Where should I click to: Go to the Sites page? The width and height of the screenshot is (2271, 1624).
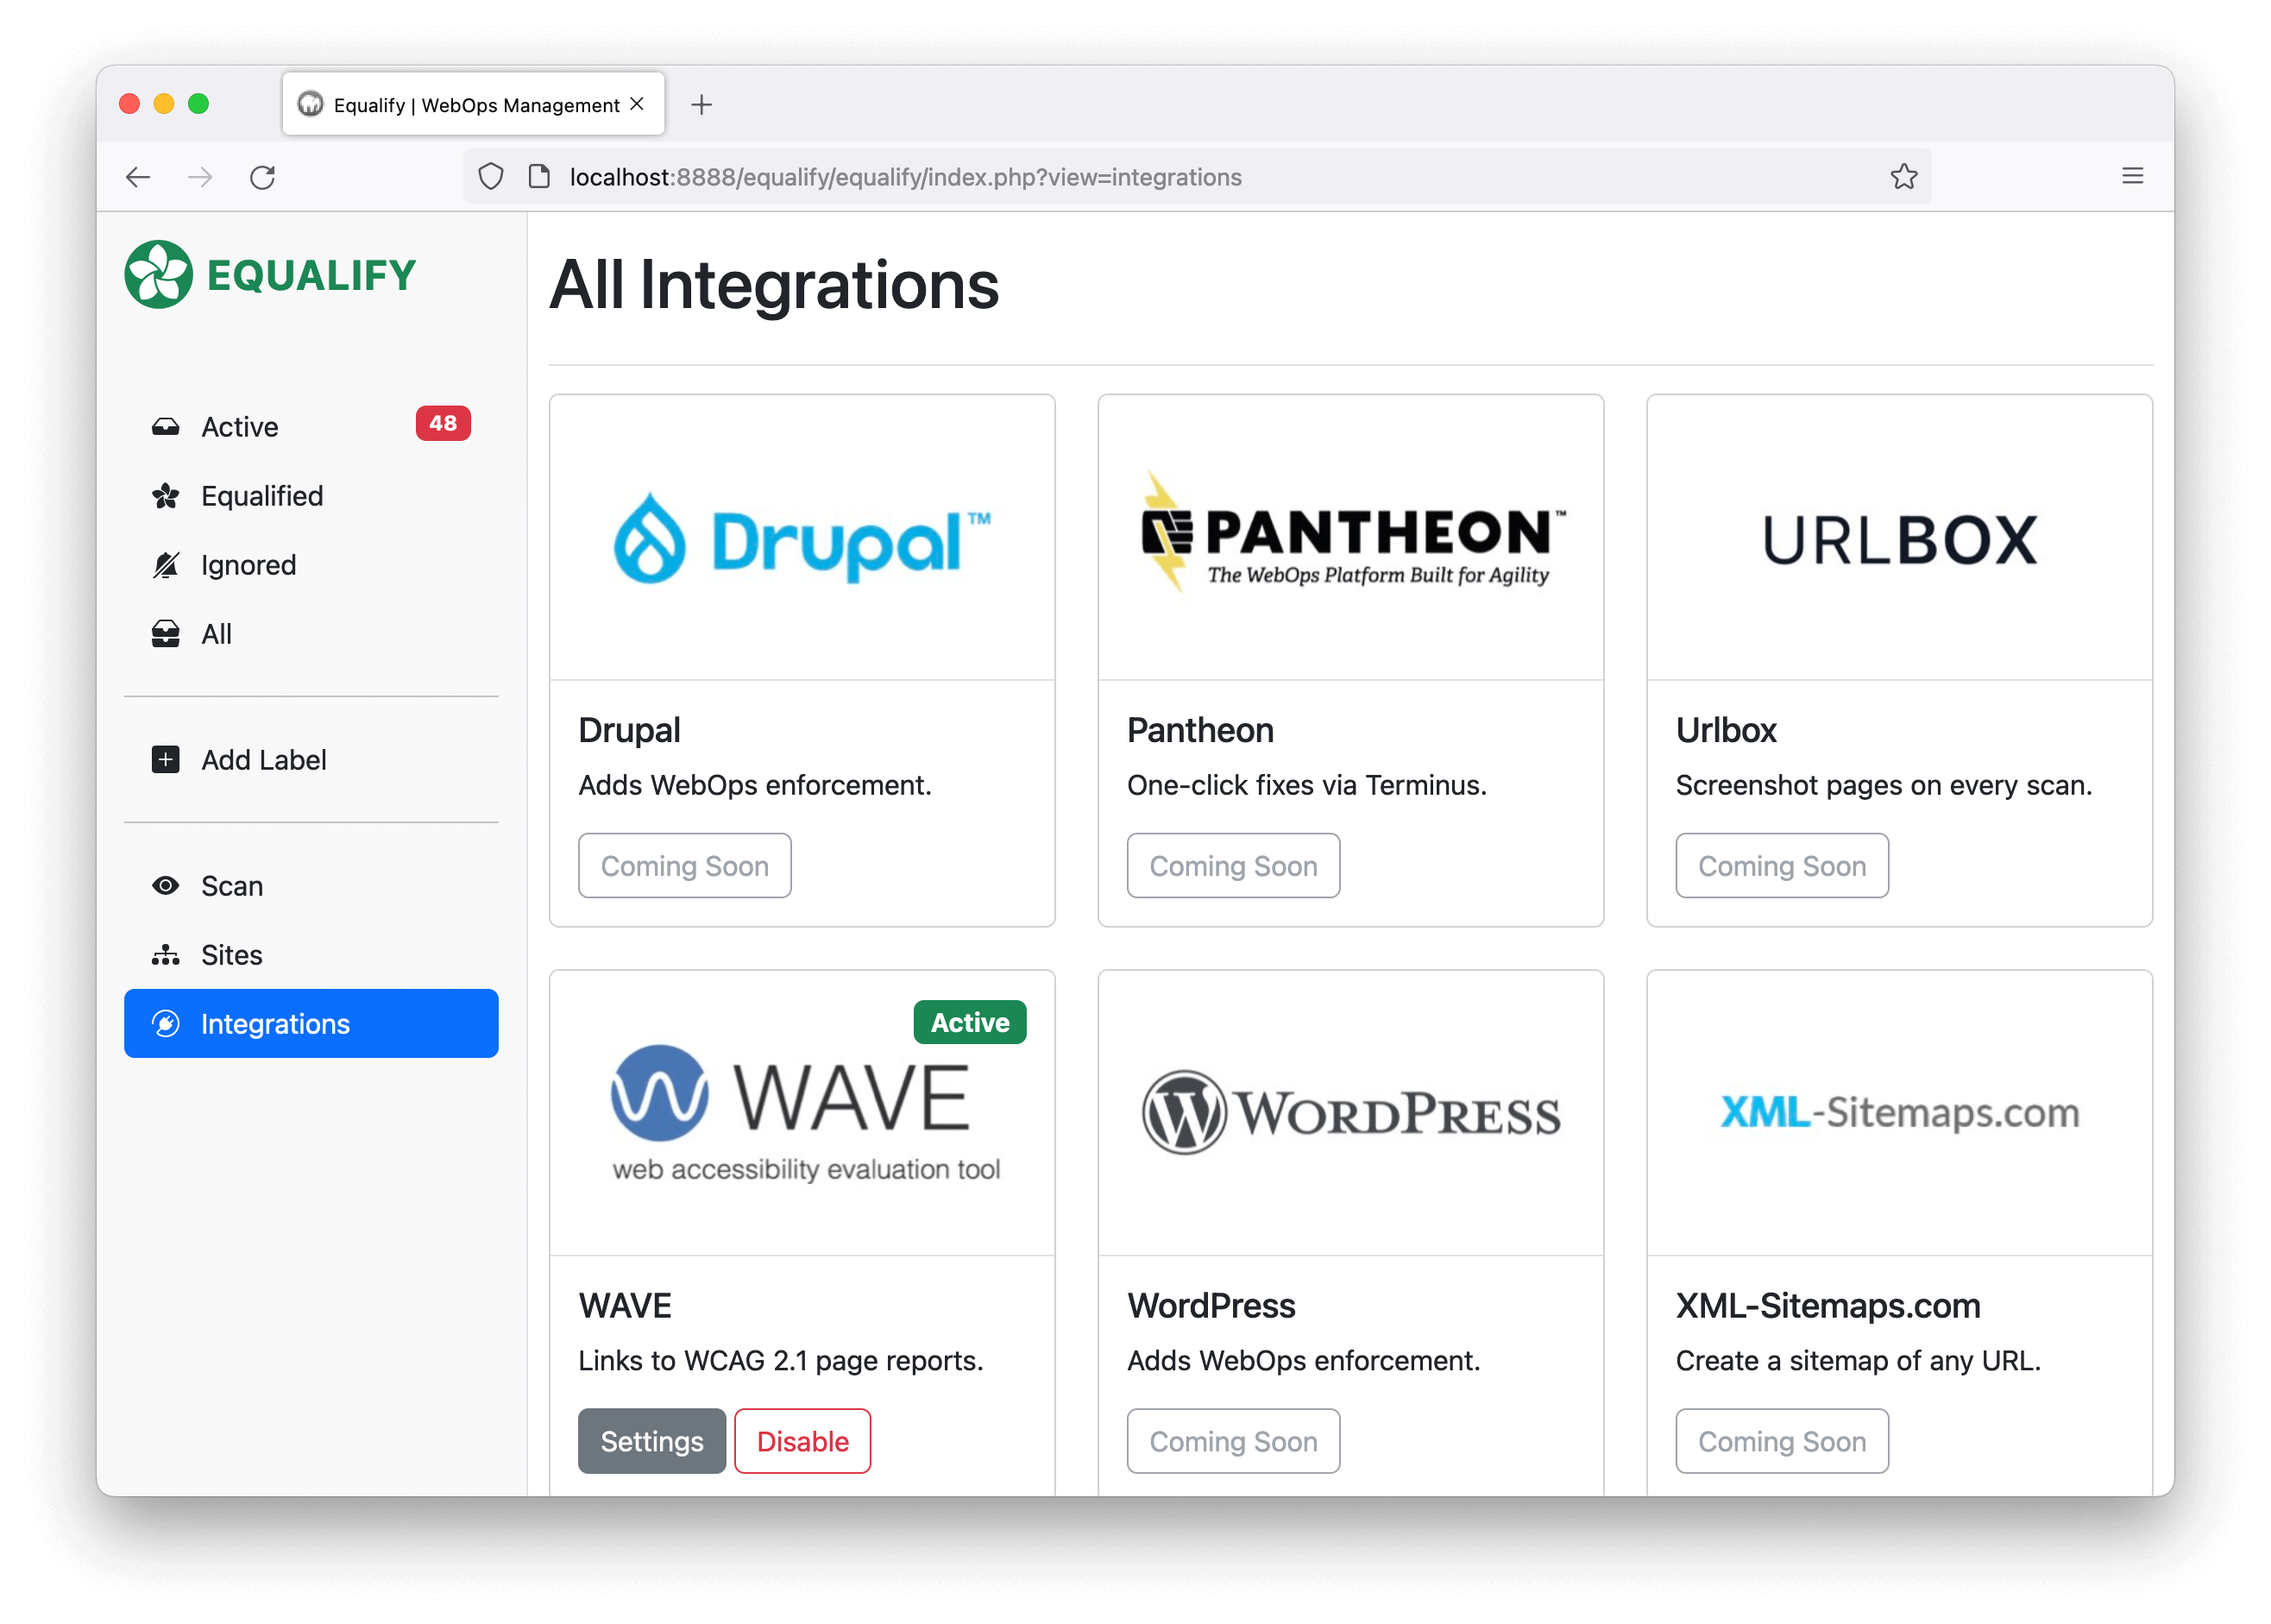click(x=311, y=955)
